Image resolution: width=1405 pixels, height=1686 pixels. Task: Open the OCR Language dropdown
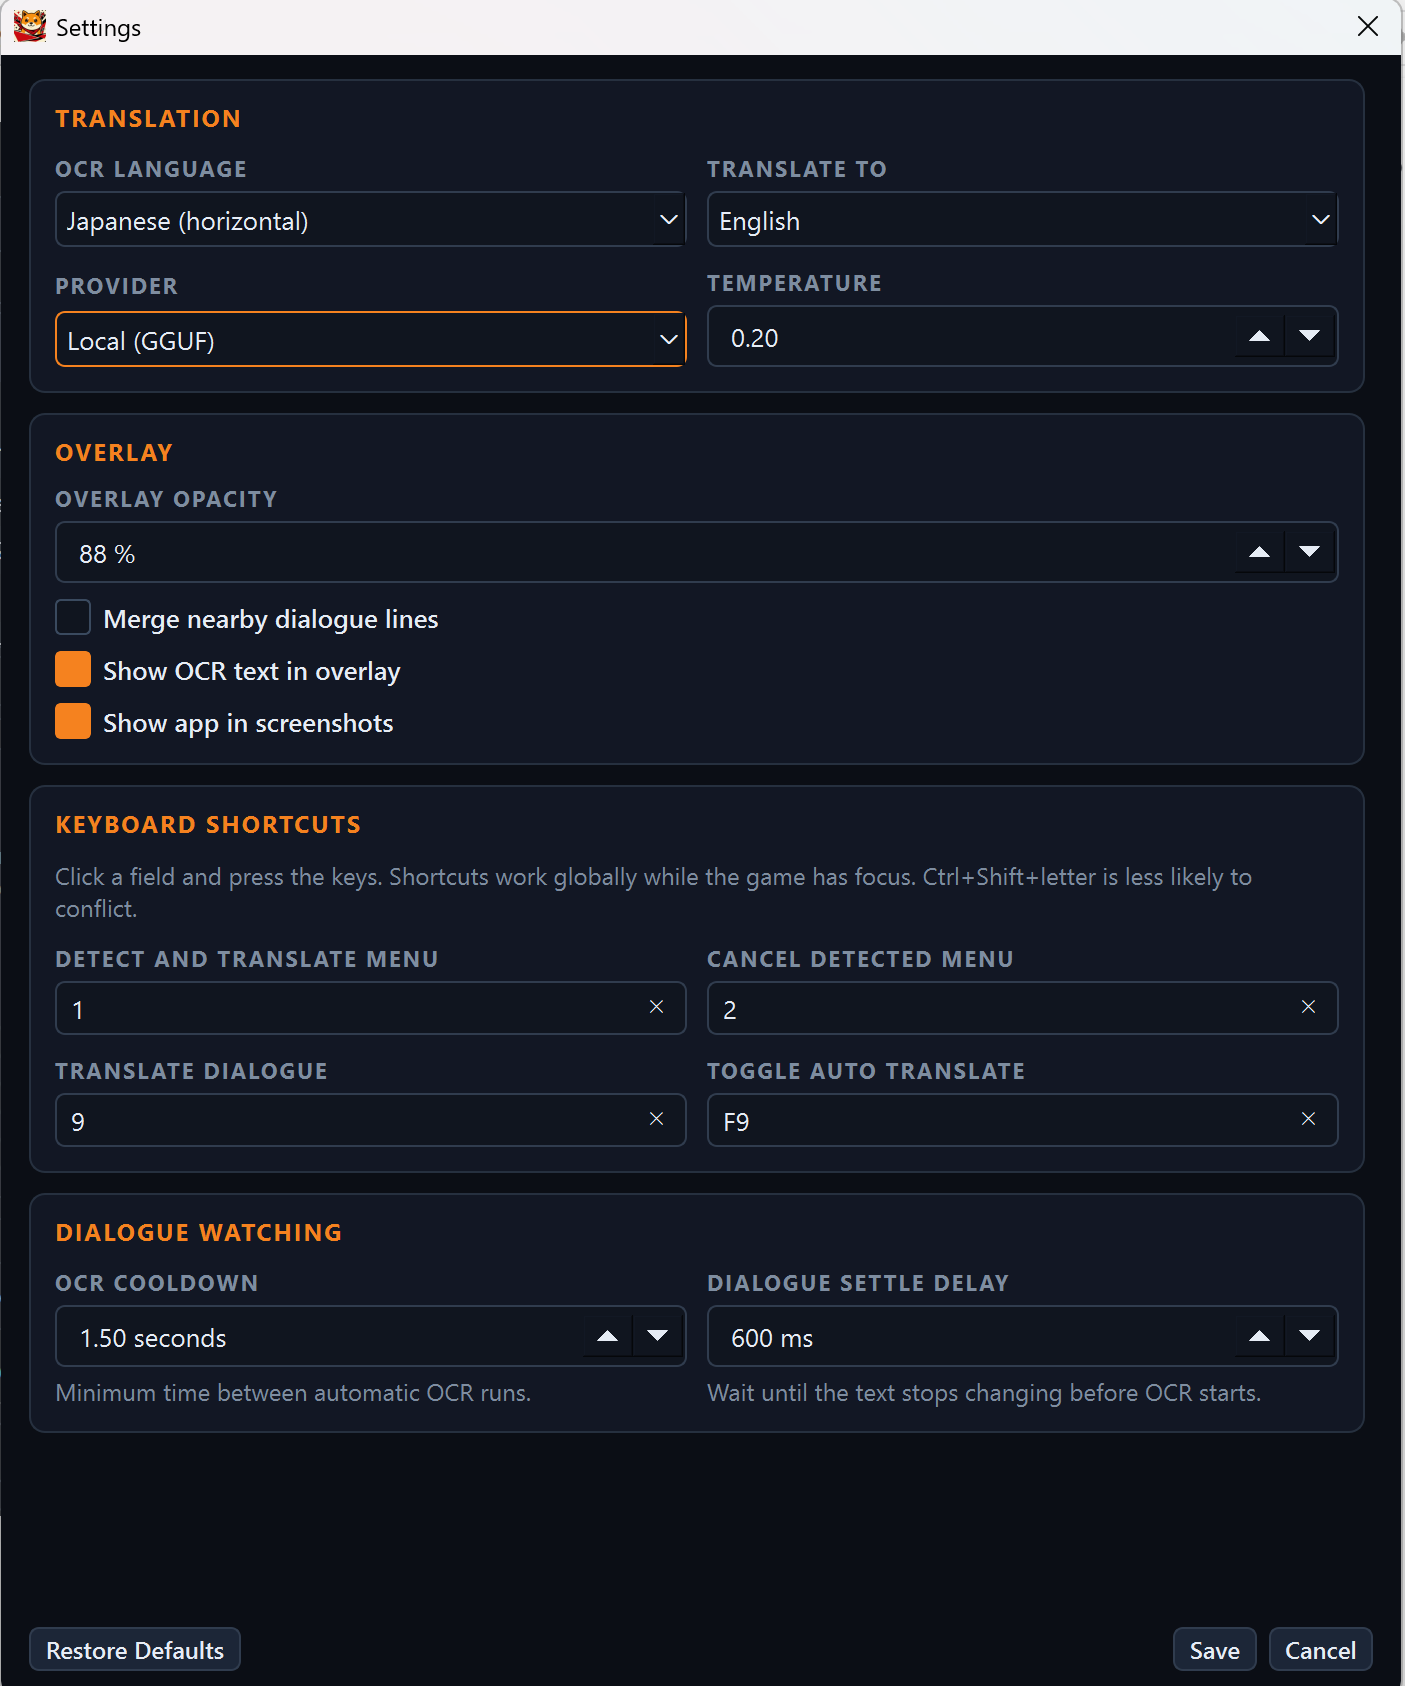(x=370, y=220)
